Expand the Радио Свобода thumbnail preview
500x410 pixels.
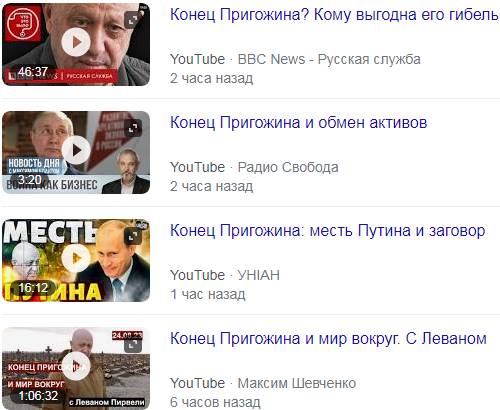tap(133, 128)
